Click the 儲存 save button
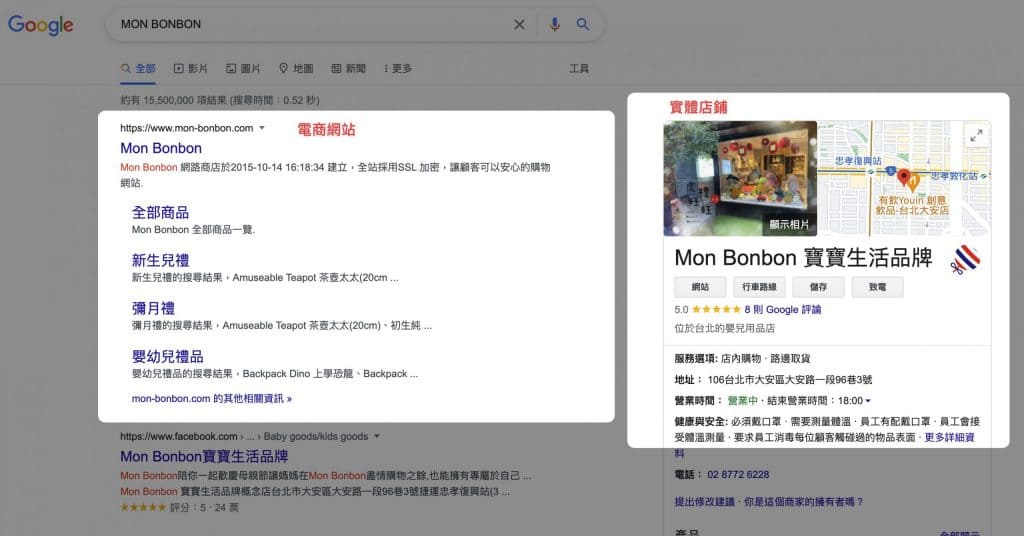Image resolution: width=1024 pixels, height=536 pixels. (818, 287)
